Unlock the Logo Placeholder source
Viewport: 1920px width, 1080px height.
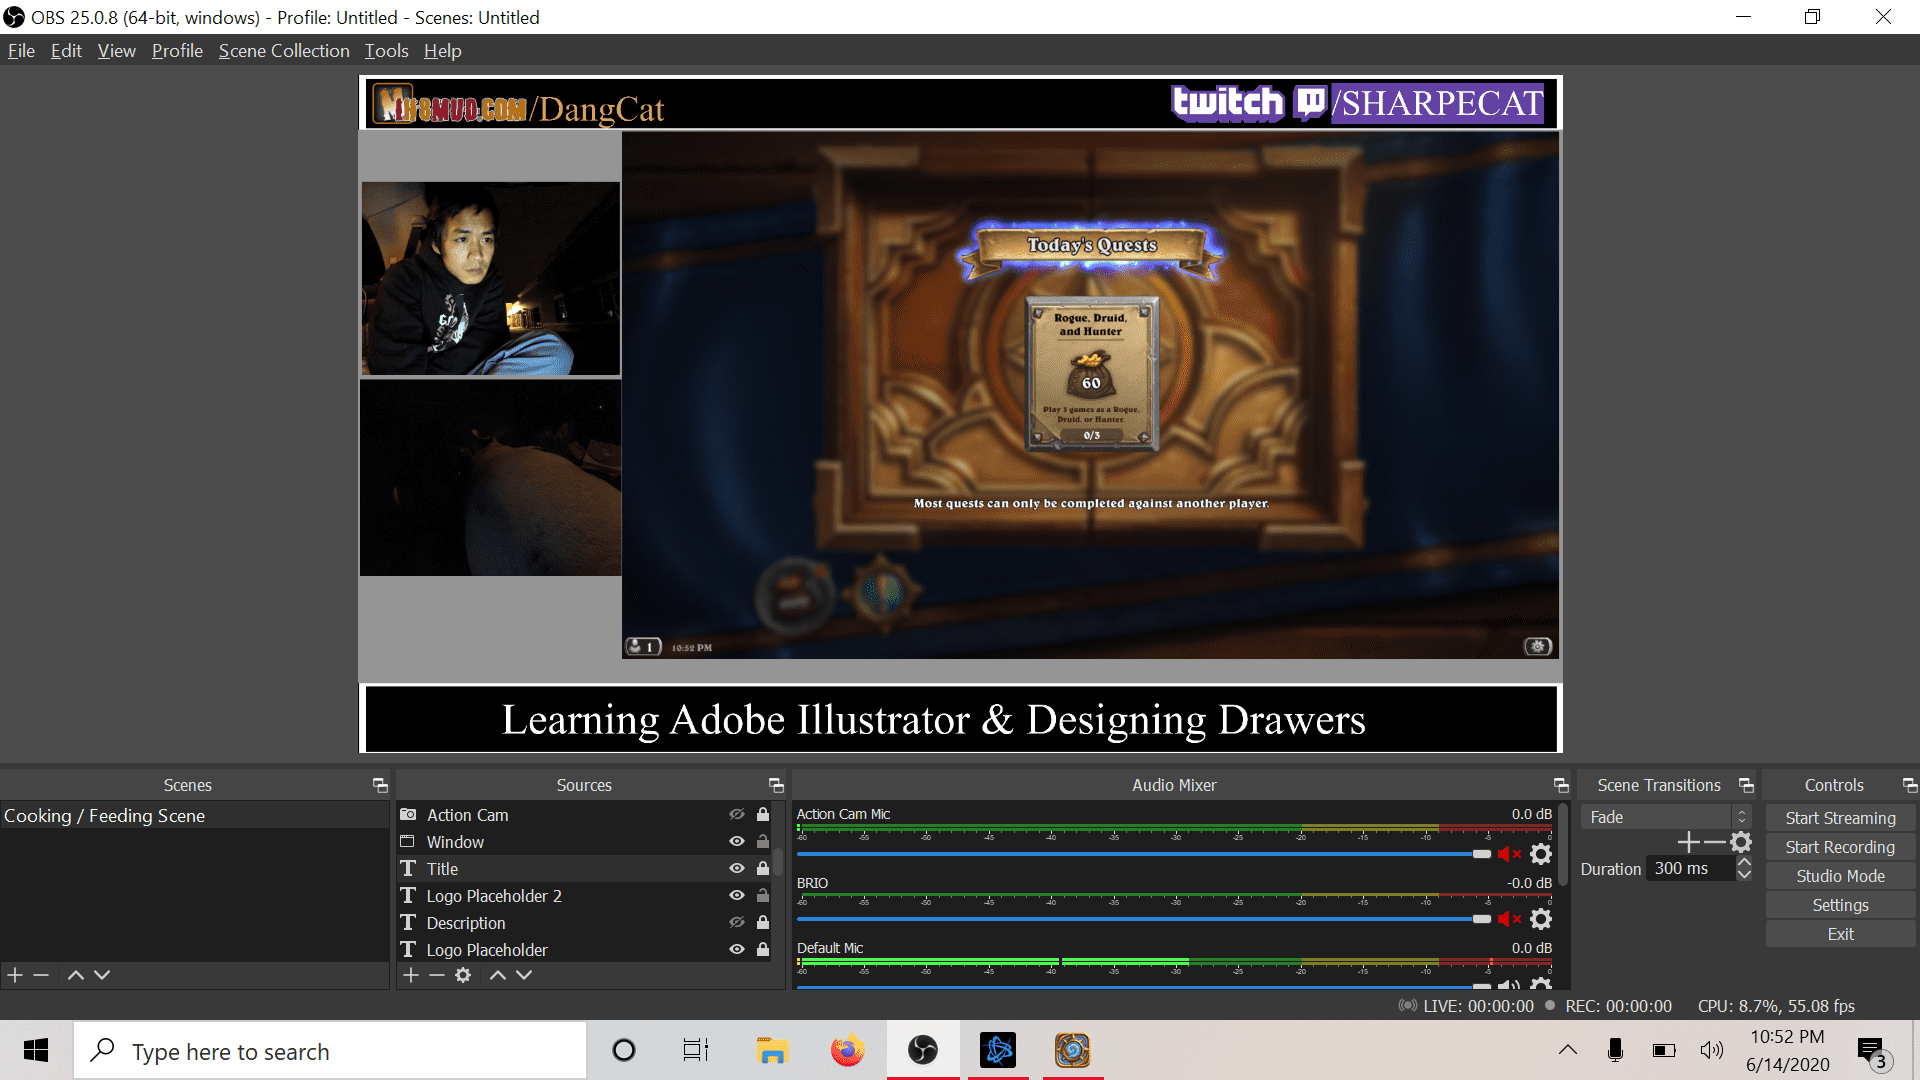click(x=763, y=950)
